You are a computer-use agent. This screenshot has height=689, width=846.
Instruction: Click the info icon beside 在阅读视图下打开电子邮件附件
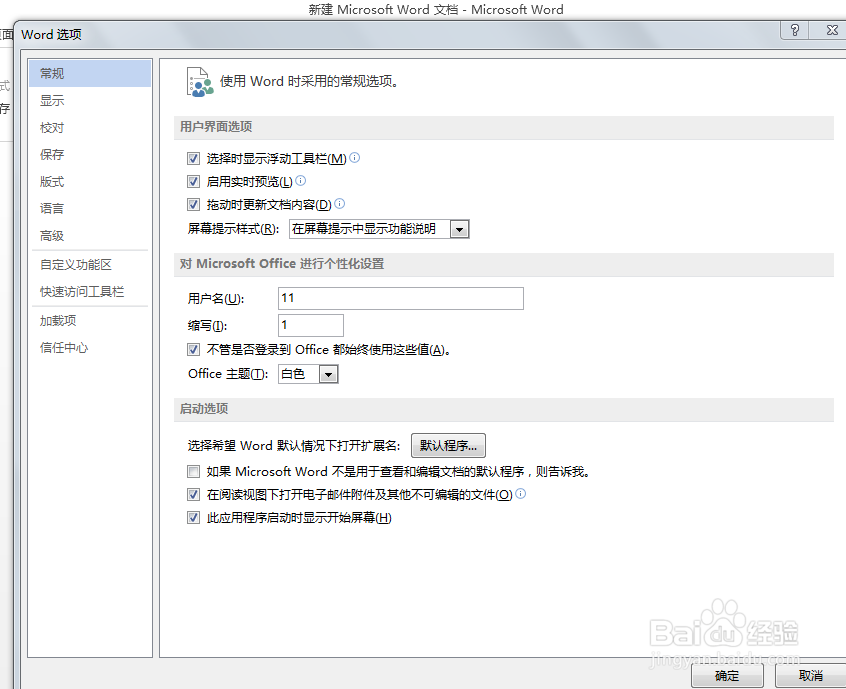pyautogui.click(x=520, y=494)
